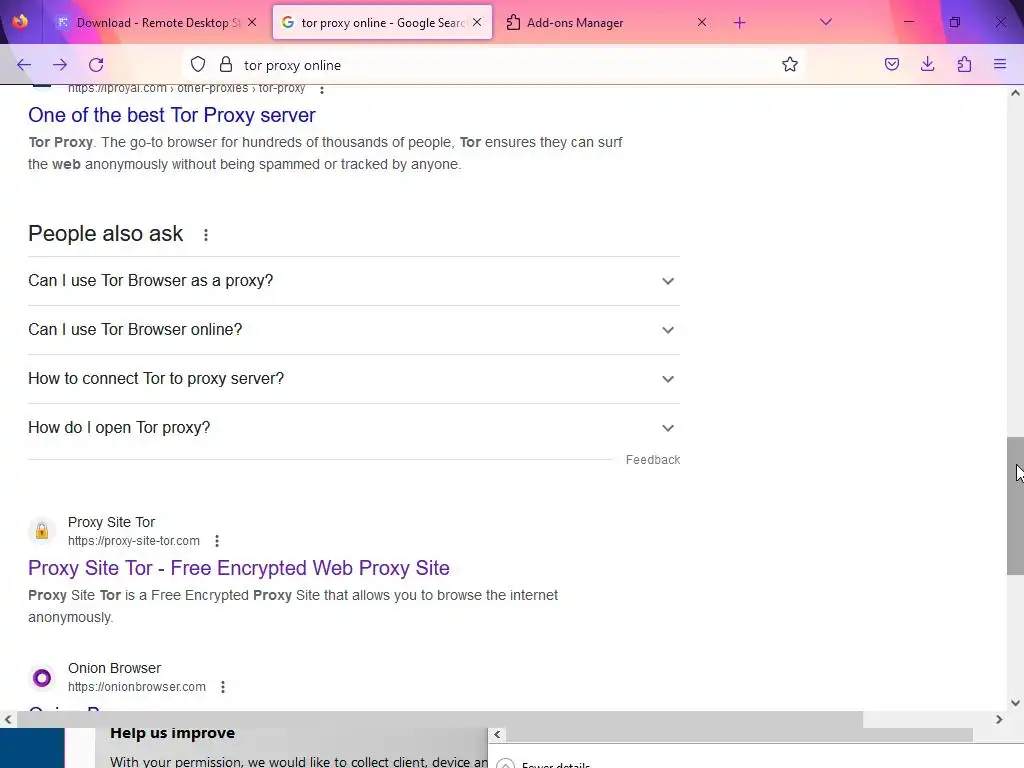Screen dimensions: 1024x768
Task: Close the Add-ons Manager tab
Action: click(x=702, y=22)
